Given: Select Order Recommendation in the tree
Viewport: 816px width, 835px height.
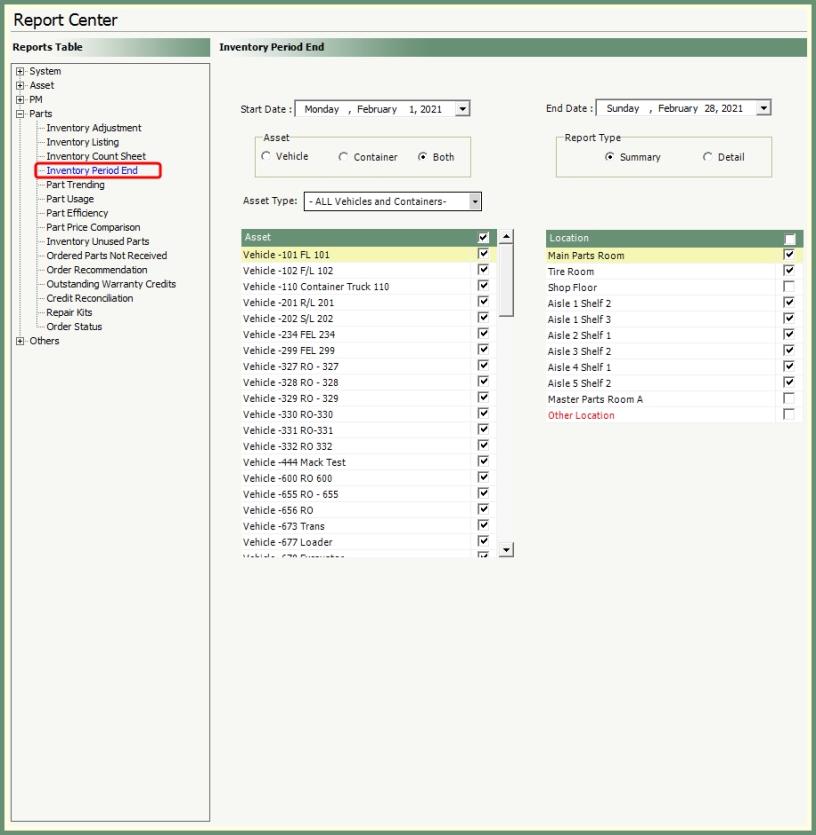Looking at the screenshot, I should coord(96,270).
